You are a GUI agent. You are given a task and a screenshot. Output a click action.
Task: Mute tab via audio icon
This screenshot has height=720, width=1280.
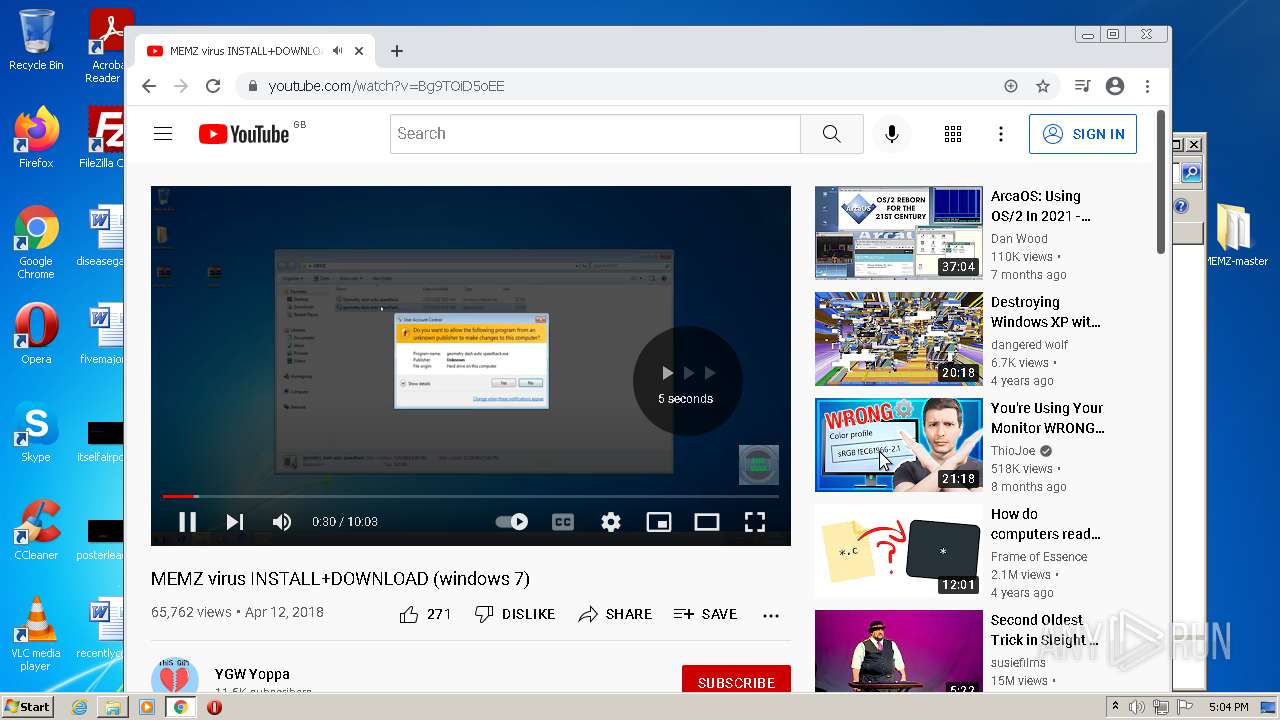pos(338,51)
